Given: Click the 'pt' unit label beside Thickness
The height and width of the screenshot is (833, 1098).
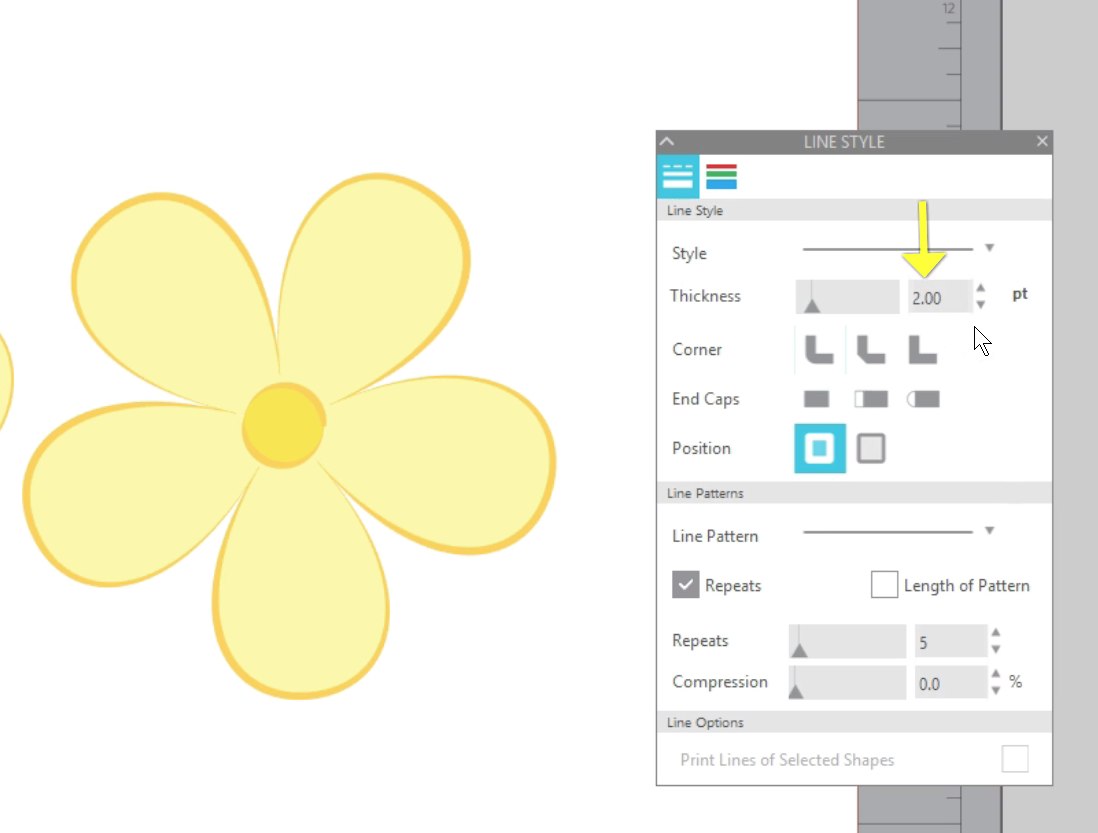Looking at the screenshot, I should [x=1020, y=295].
